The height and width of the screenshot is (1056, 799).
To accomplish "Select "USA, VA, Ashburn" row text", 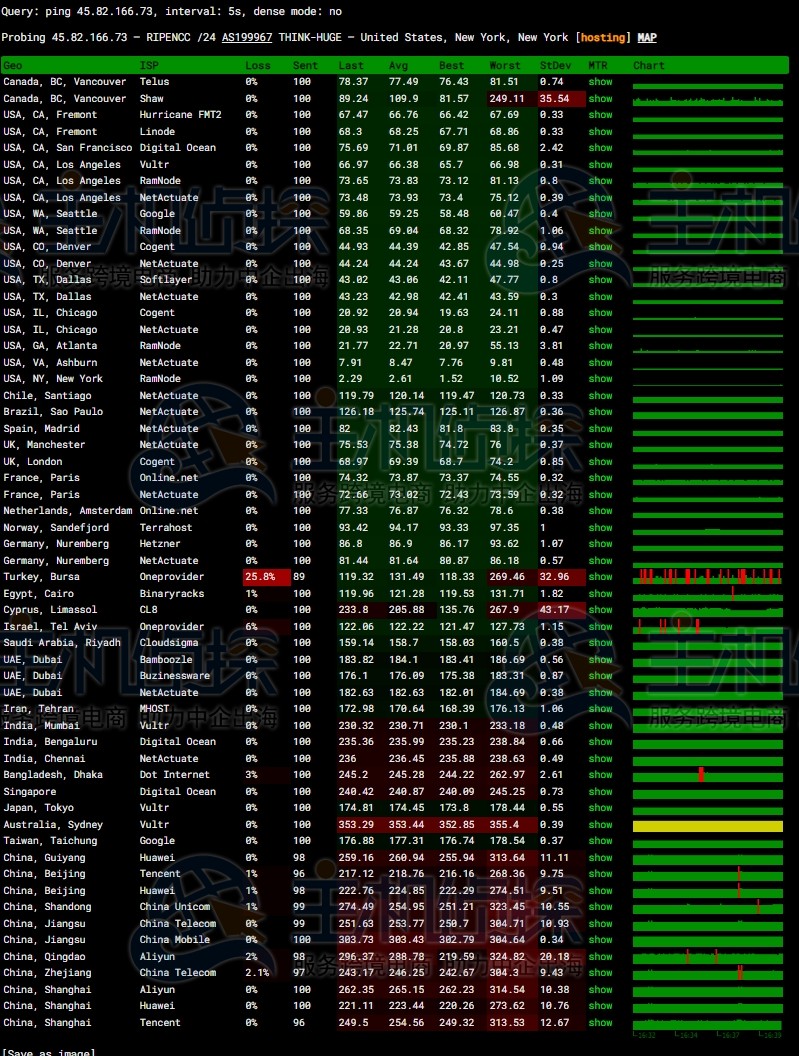I will point(51,362).
